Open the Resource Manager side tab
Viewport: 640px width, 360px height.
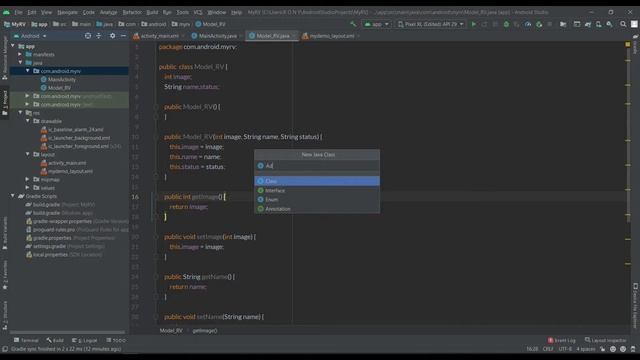click(x=5, y=57)
